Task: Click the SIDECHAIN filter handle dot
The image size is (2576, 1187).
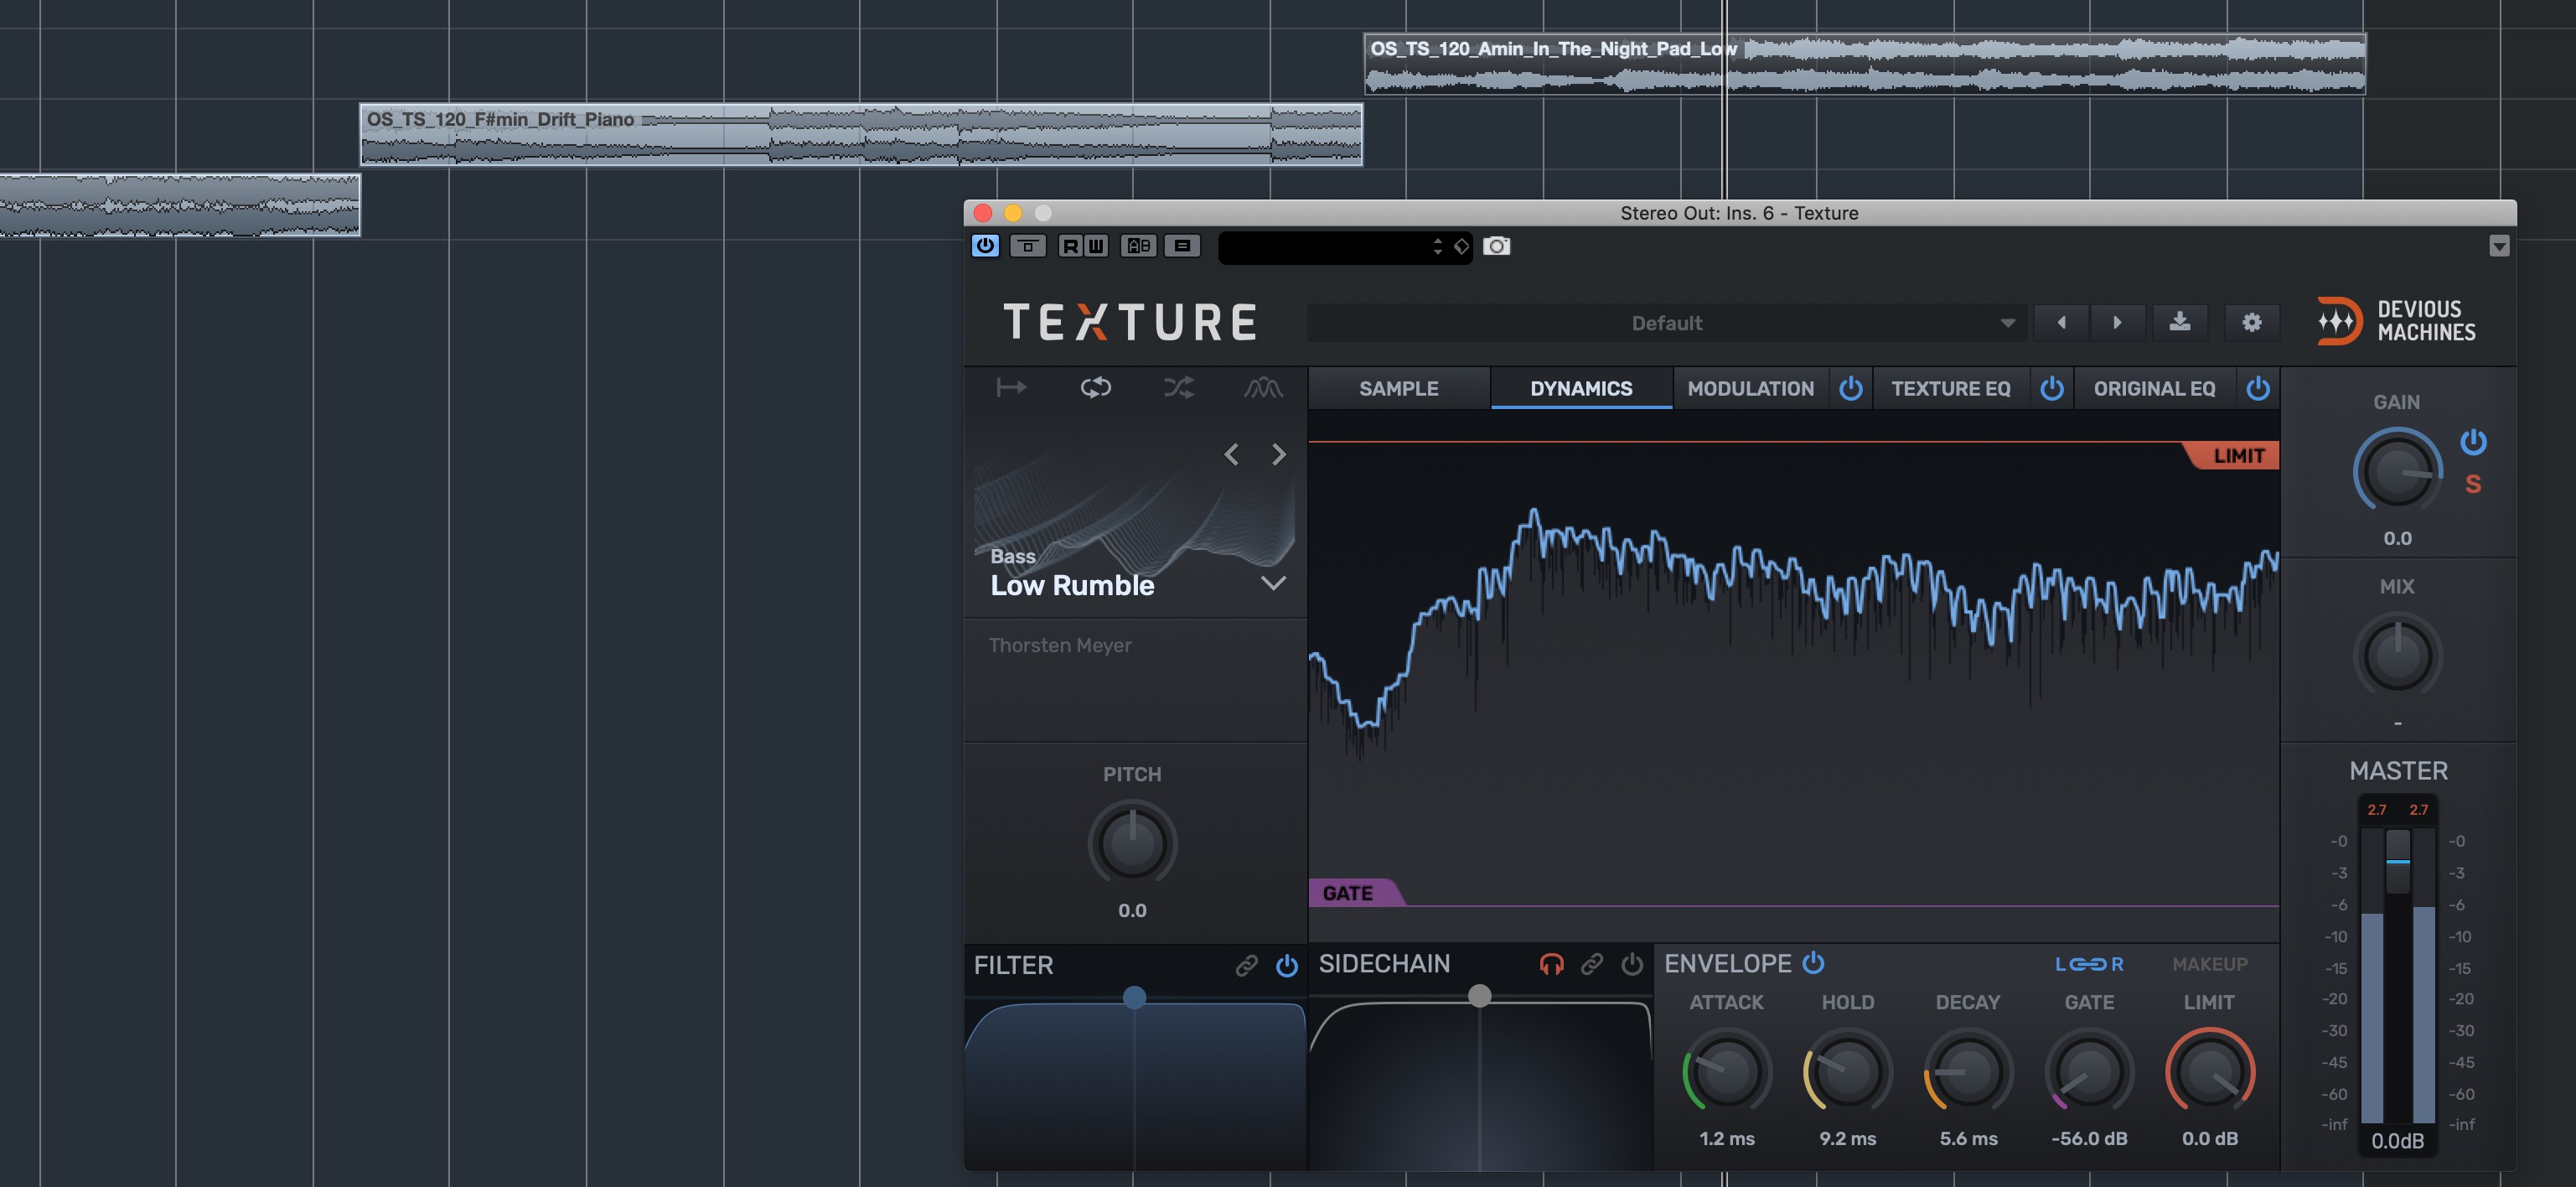Action: coord(1479,995)
